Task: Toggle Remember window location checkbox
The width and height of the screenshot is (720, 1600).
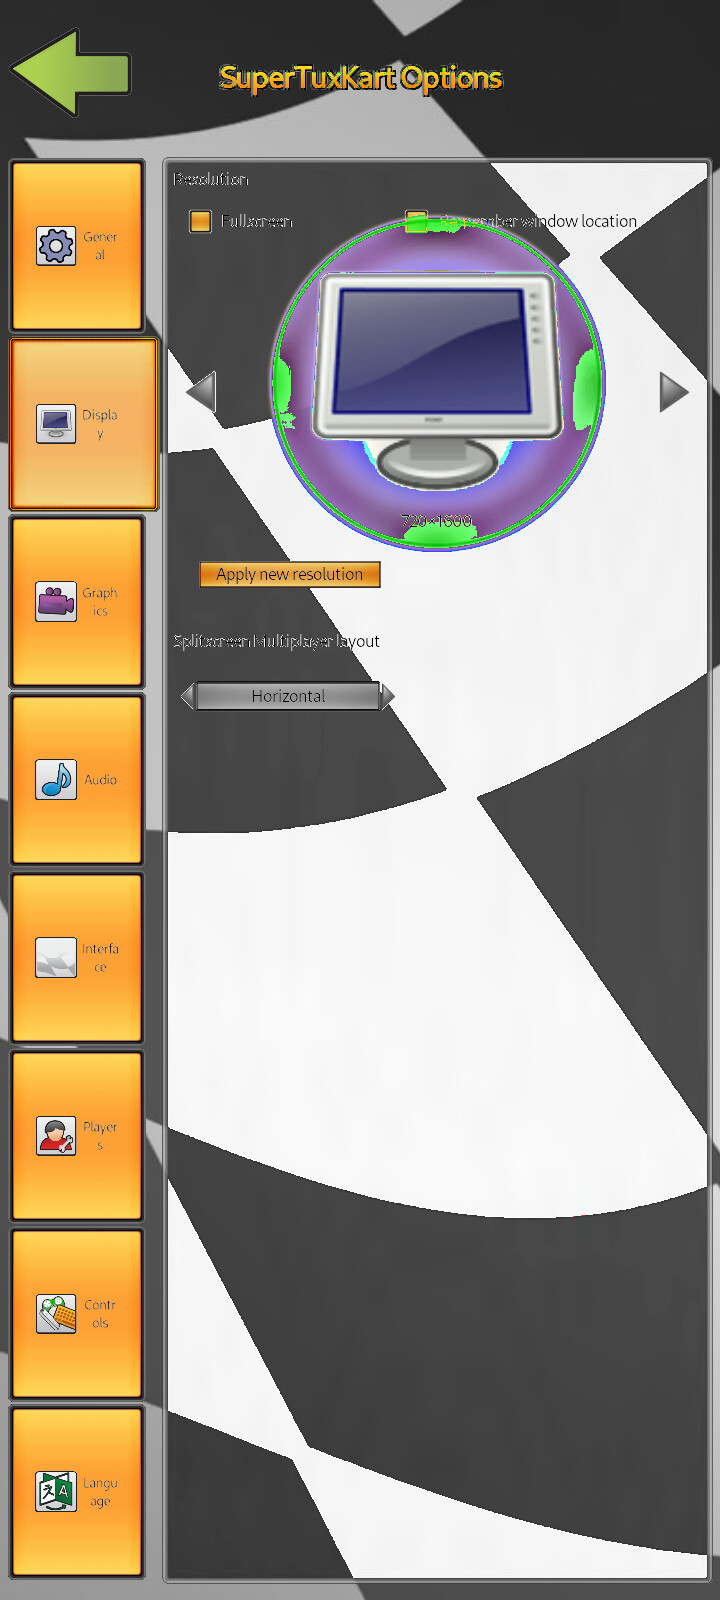Action: click(416, 221)
